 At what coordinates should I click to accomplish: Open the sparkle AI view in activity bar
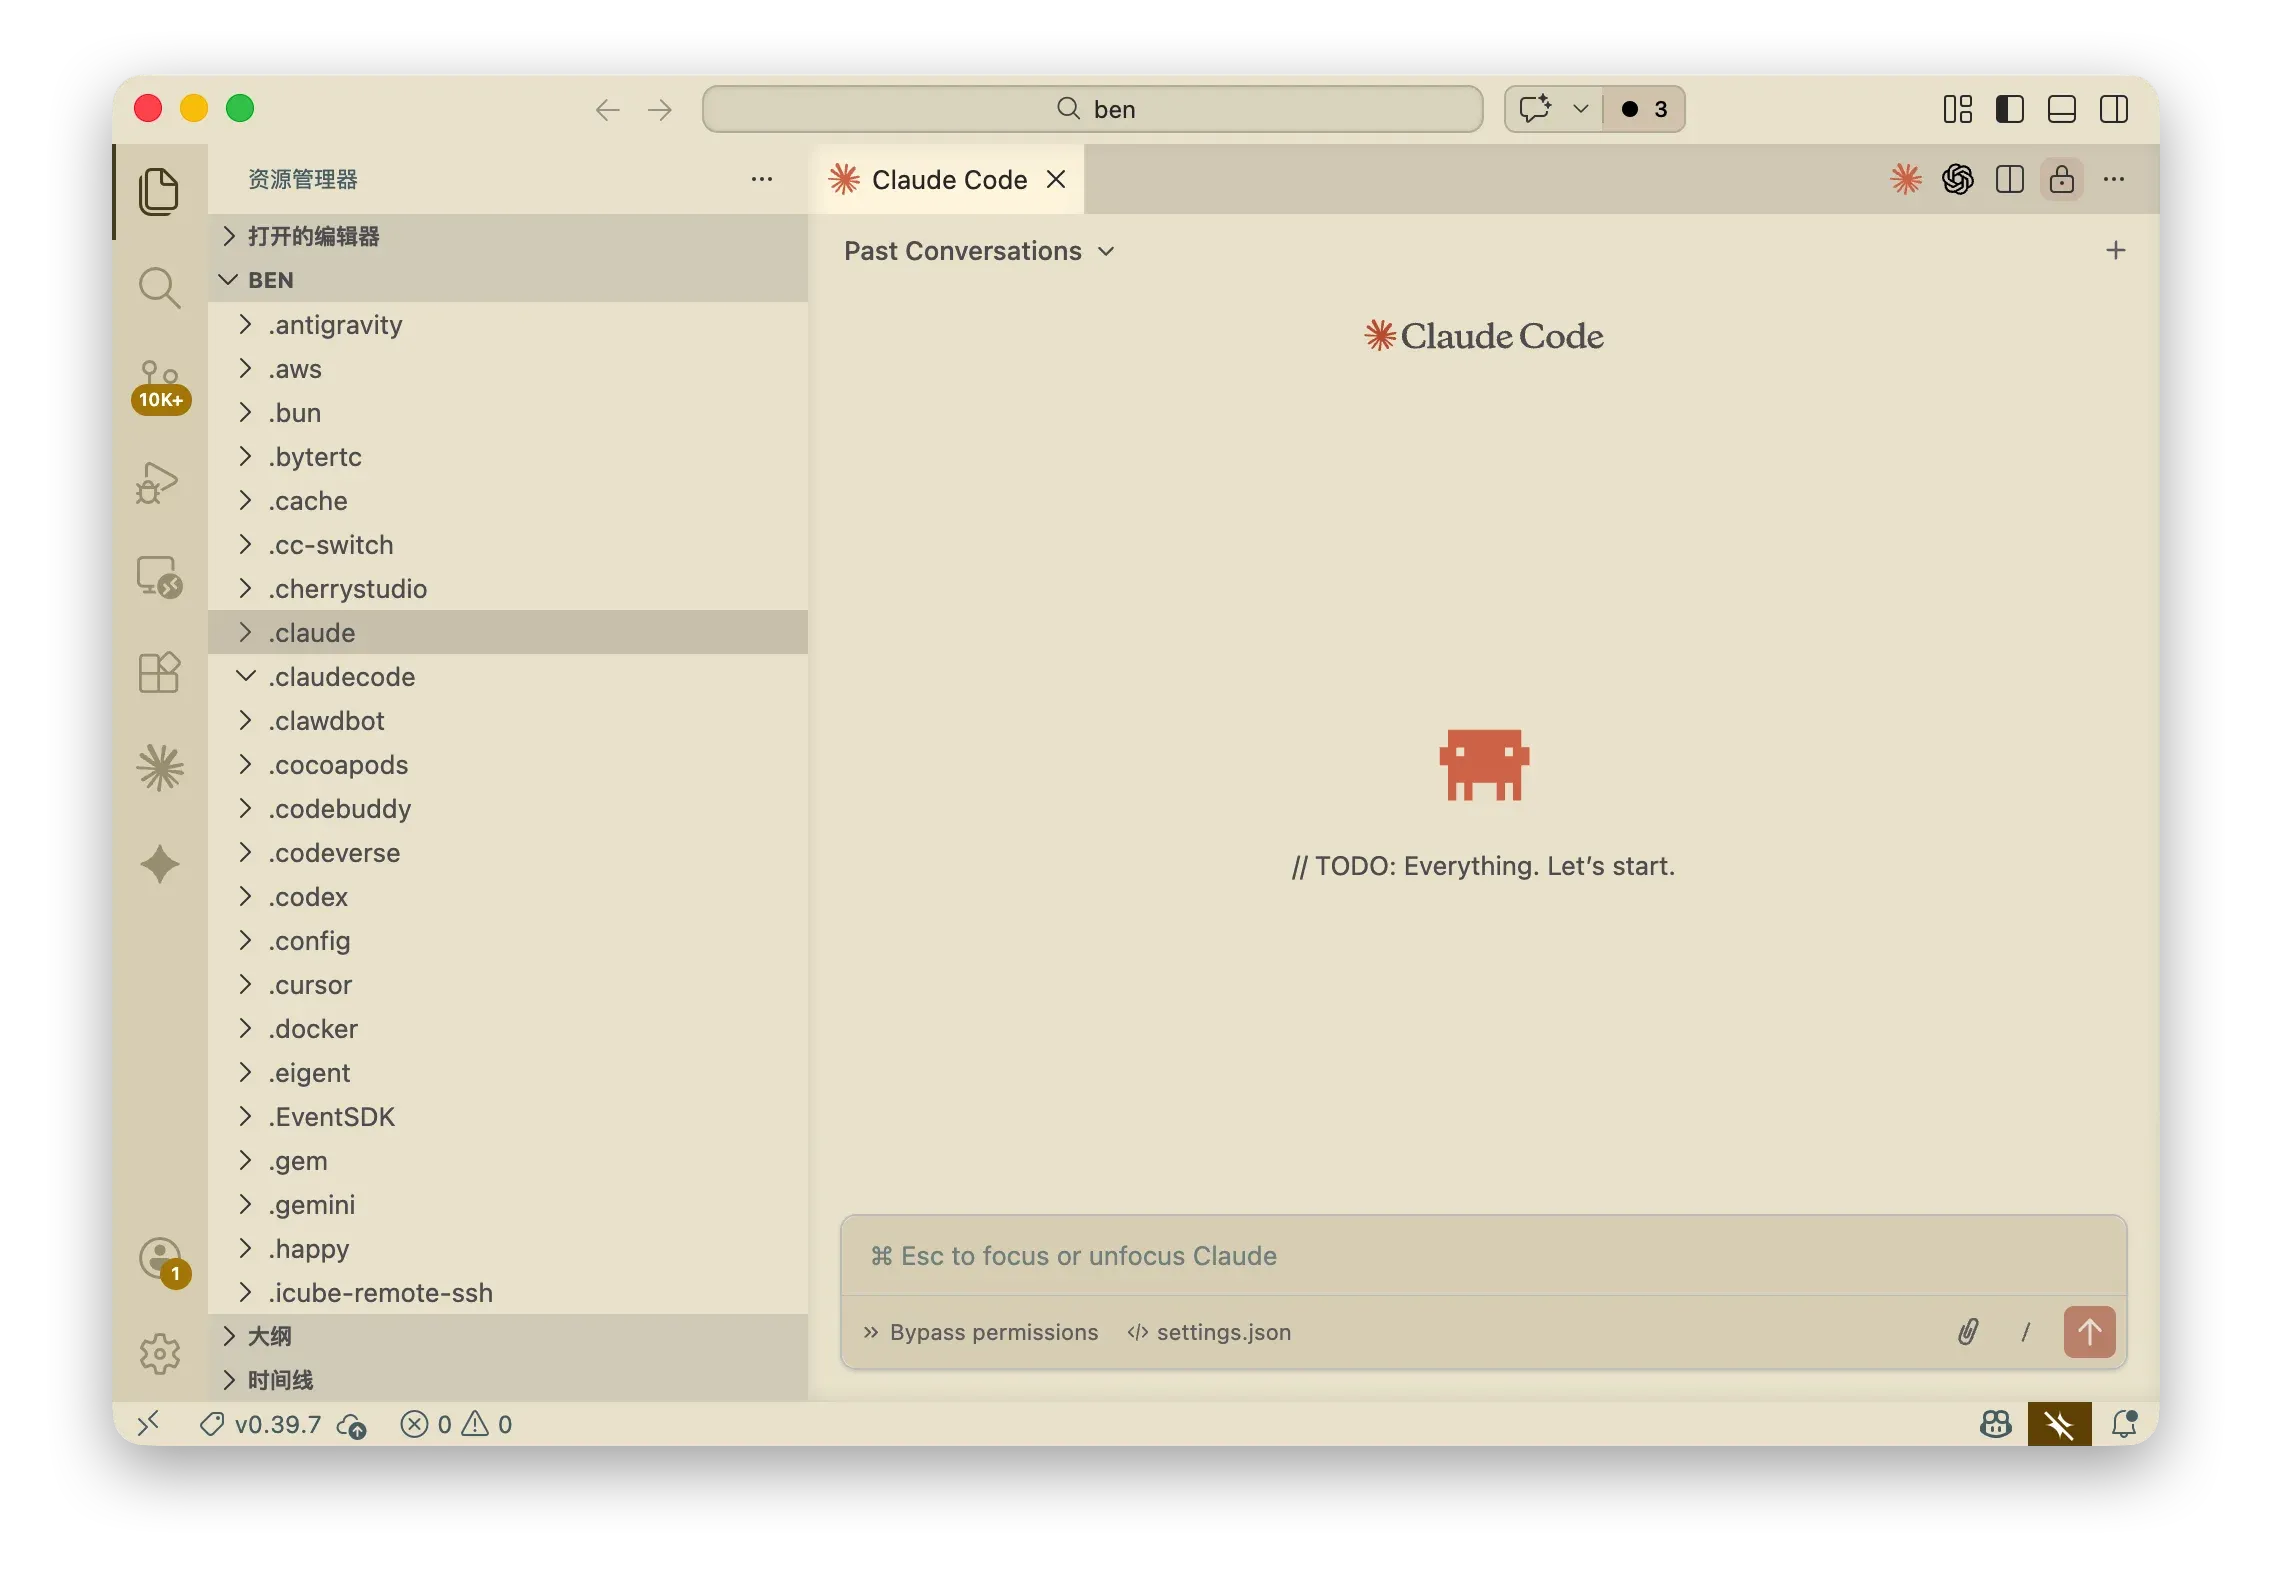point(160,864)
